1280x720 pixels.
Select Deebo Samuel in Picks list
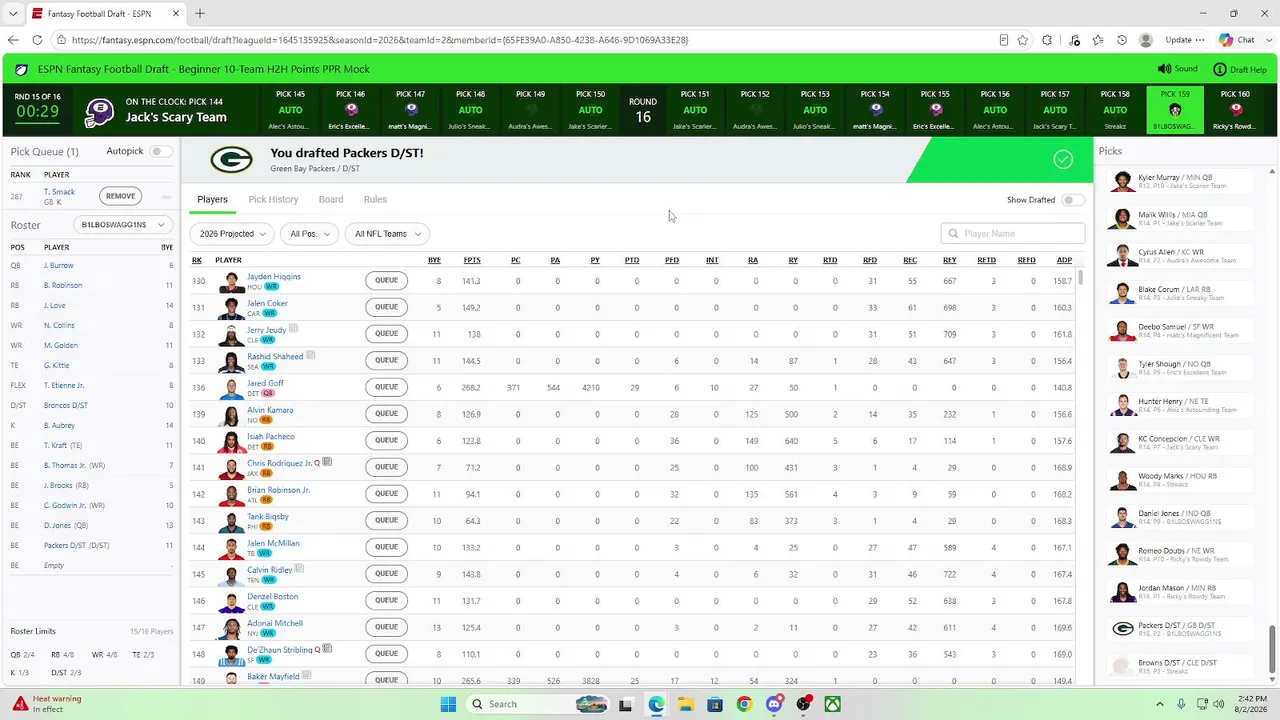click(x=1182, y=331)
